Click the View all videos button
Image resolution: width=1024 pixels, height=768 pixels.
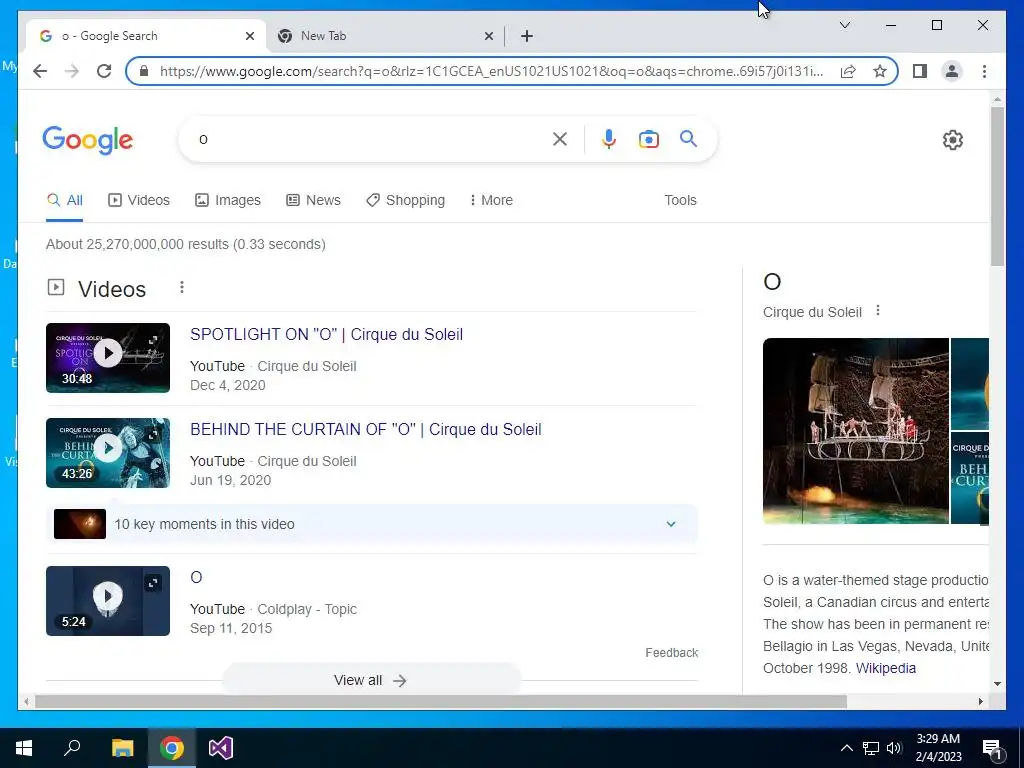pos(371,680)
